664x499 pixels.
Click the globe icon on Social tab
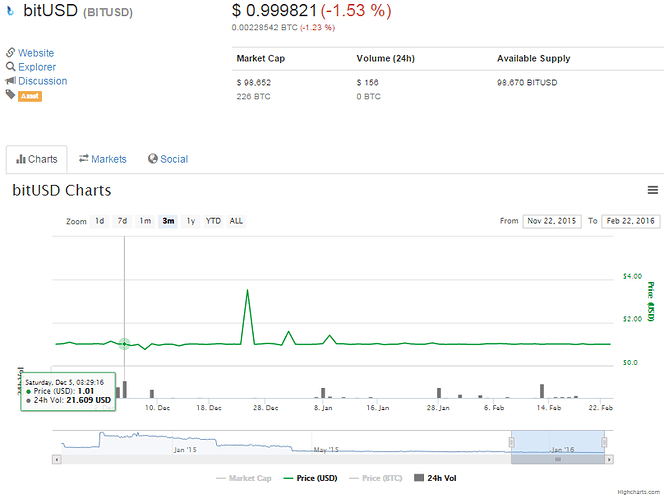pos(152,158)
